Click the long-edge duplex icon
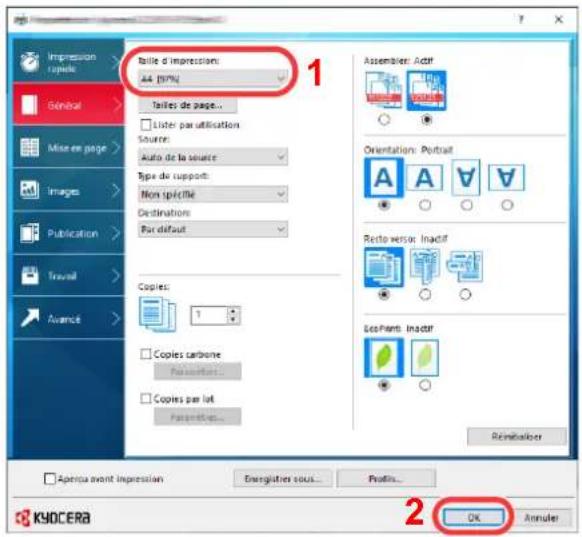Image resolution: width=582 pixels, height=537 pixels. (x=425, y=266)
